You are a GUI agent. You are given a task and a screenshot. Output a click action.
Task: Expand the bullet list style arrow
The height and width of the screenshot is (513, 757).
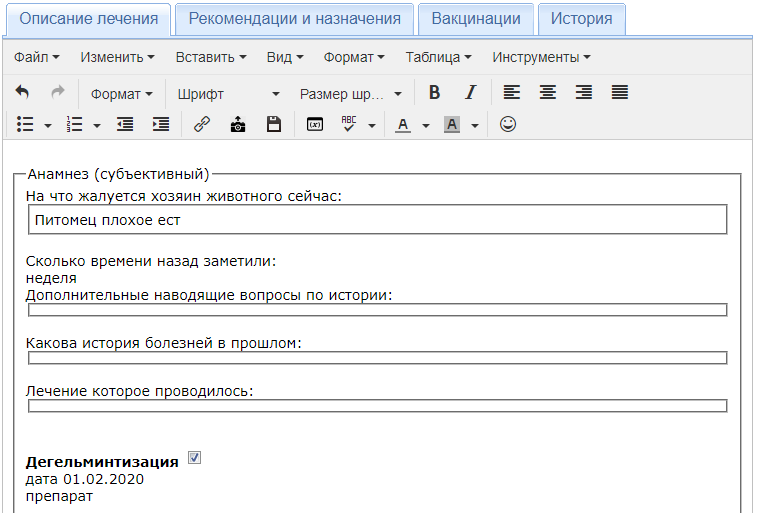click(x=48, y=126)
